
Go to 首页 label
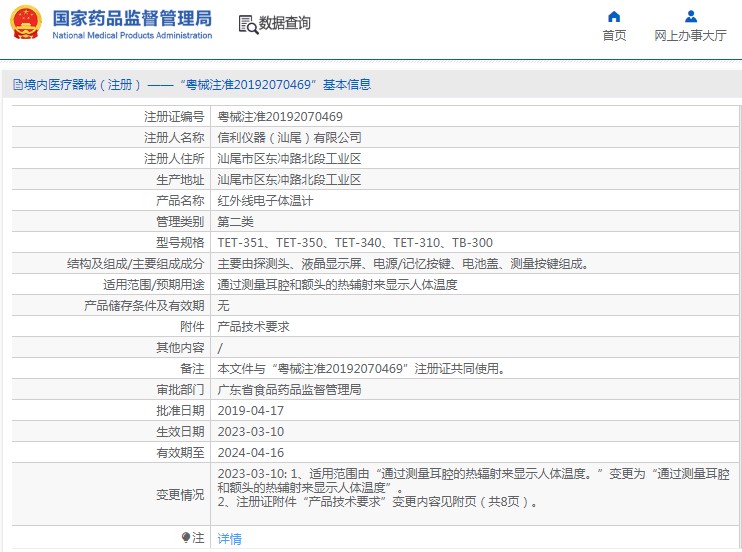[x=614, y=36]
